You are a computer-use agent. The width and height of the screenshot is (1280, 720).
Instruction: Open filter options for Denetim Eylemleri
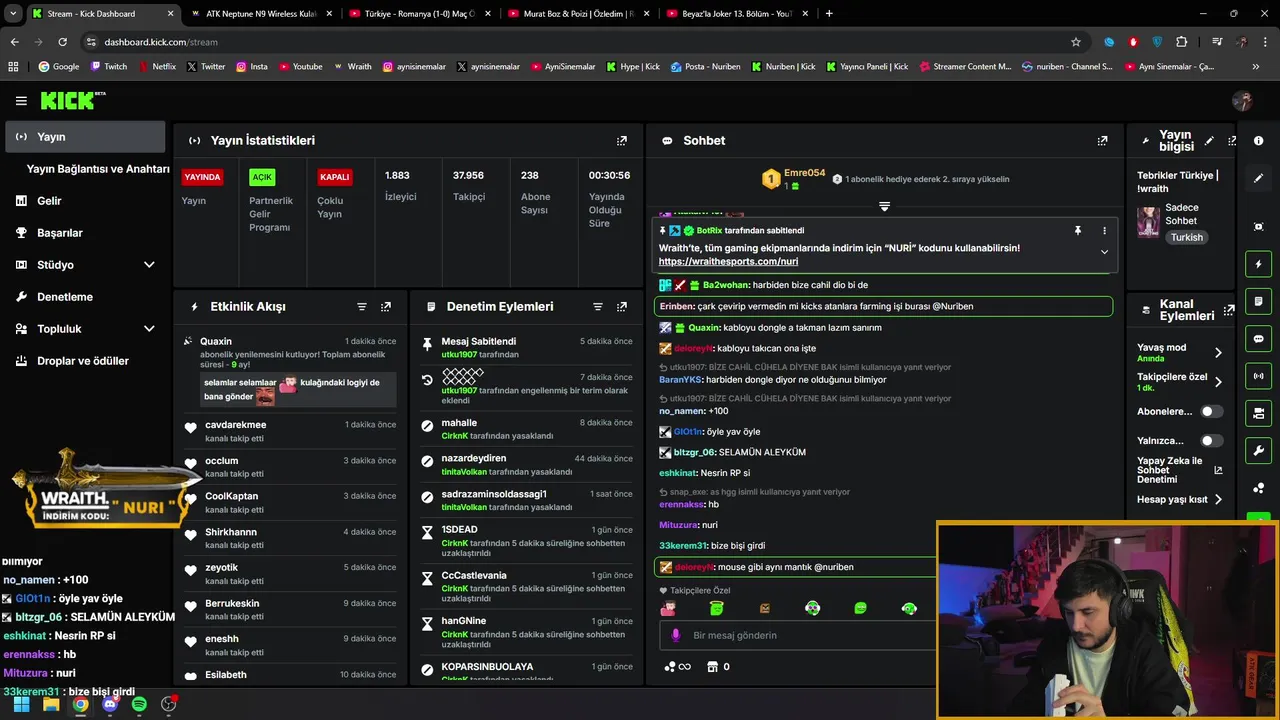pos(598,307)
